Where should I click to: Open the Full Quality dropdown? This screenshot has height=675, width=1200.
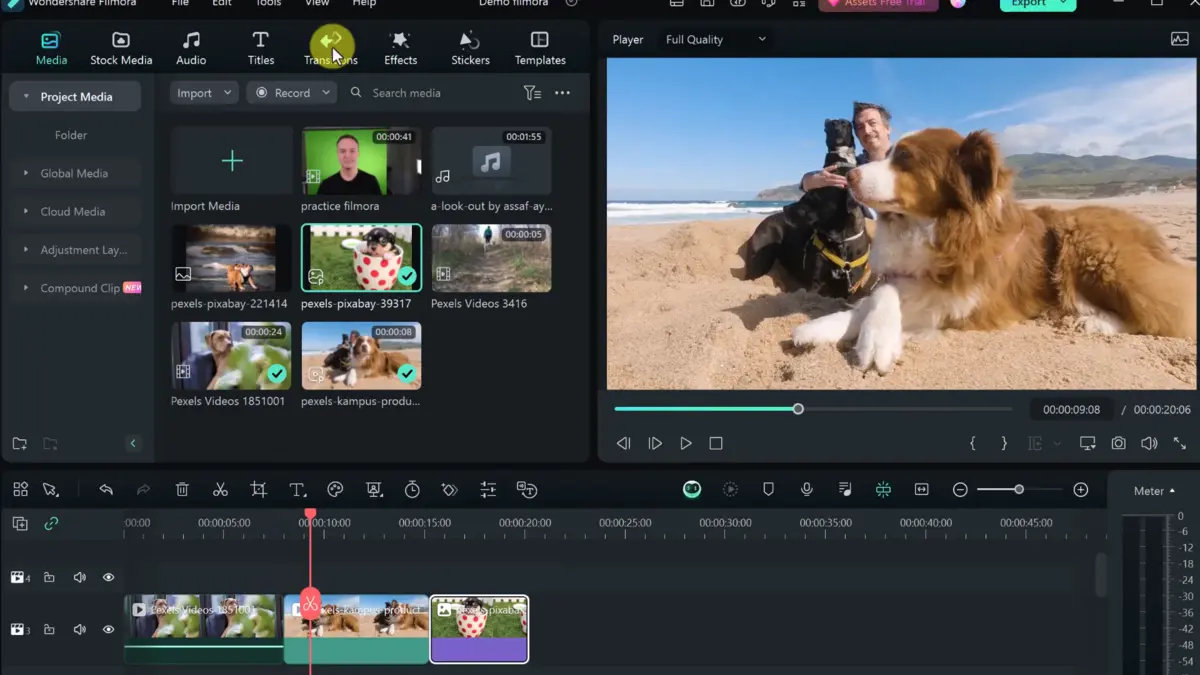coord(713,39)
